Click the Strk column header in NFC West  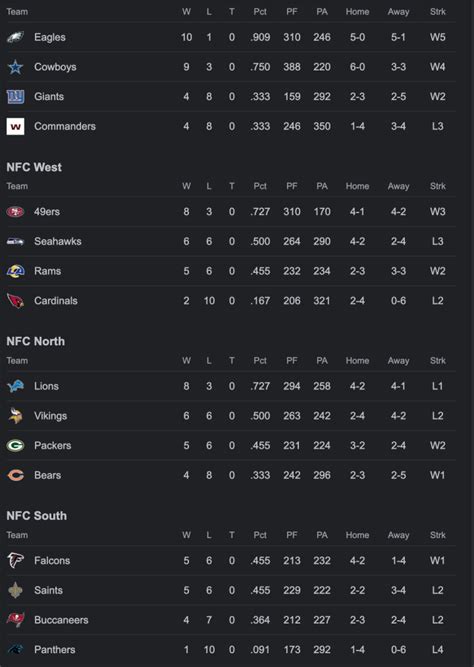point(437,186)
